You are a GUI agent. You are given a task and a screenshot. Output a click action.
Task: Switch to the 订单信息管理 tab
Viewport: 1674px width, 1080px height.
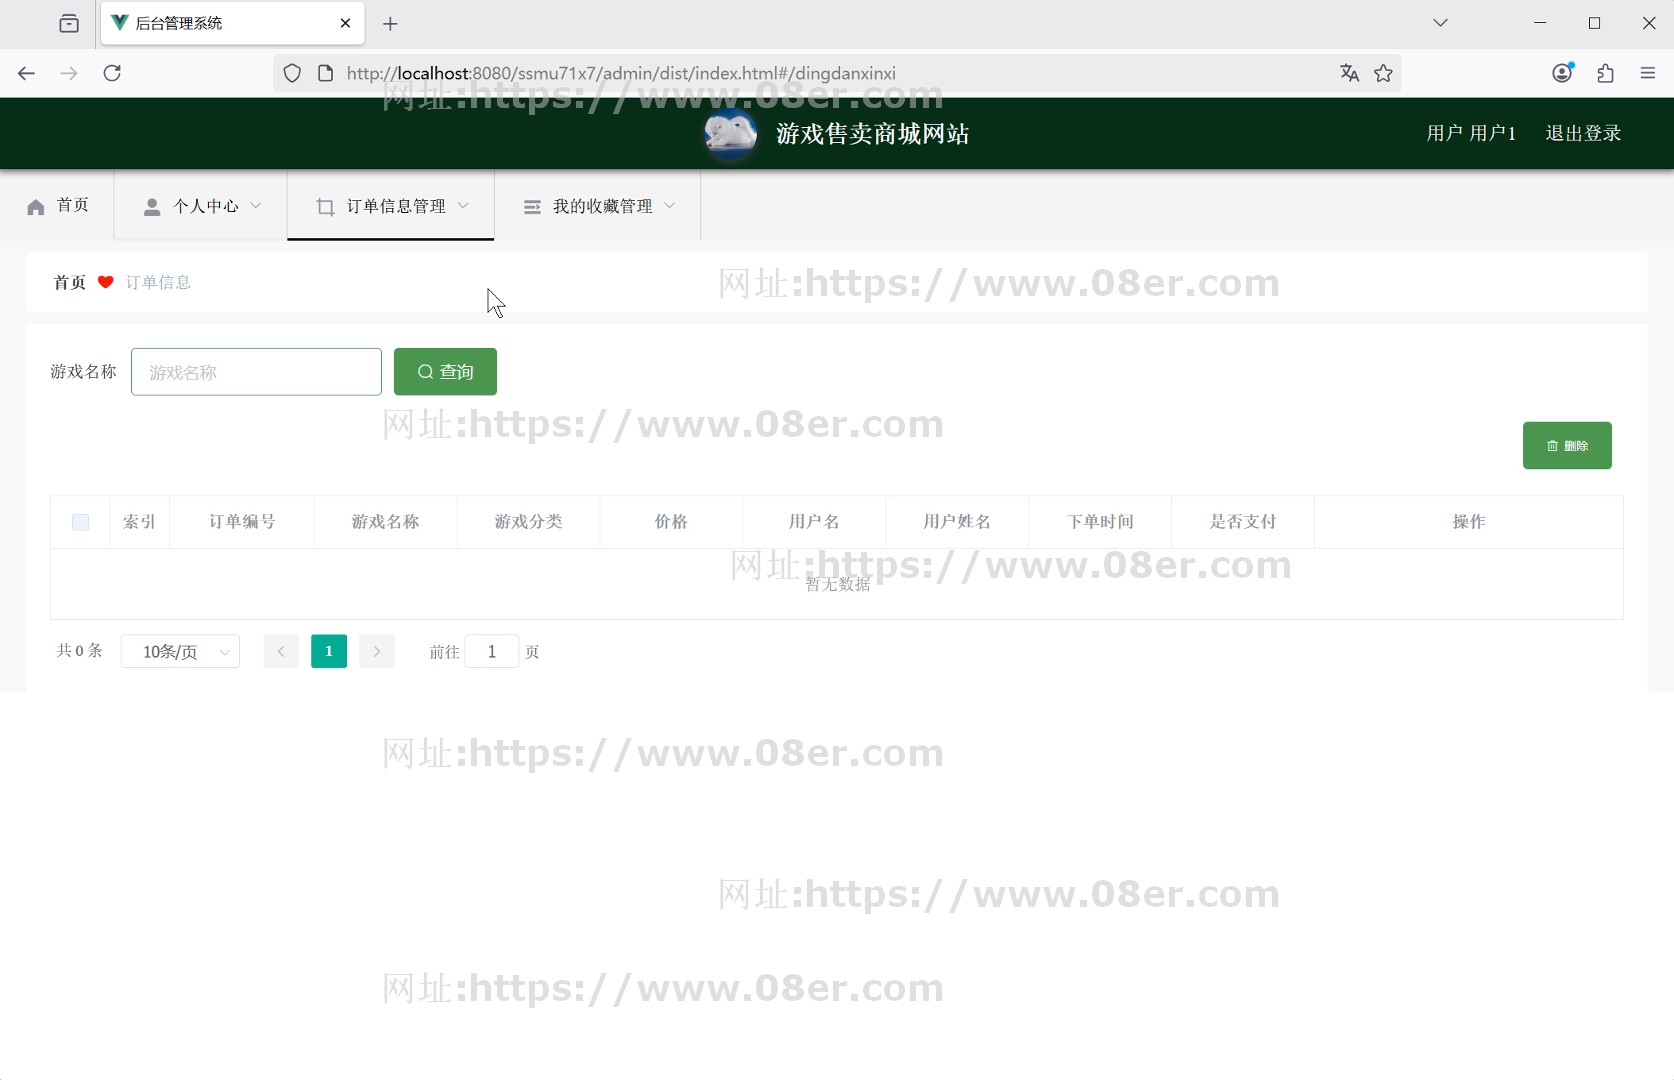pyautogui.click(x=390, y=206)
